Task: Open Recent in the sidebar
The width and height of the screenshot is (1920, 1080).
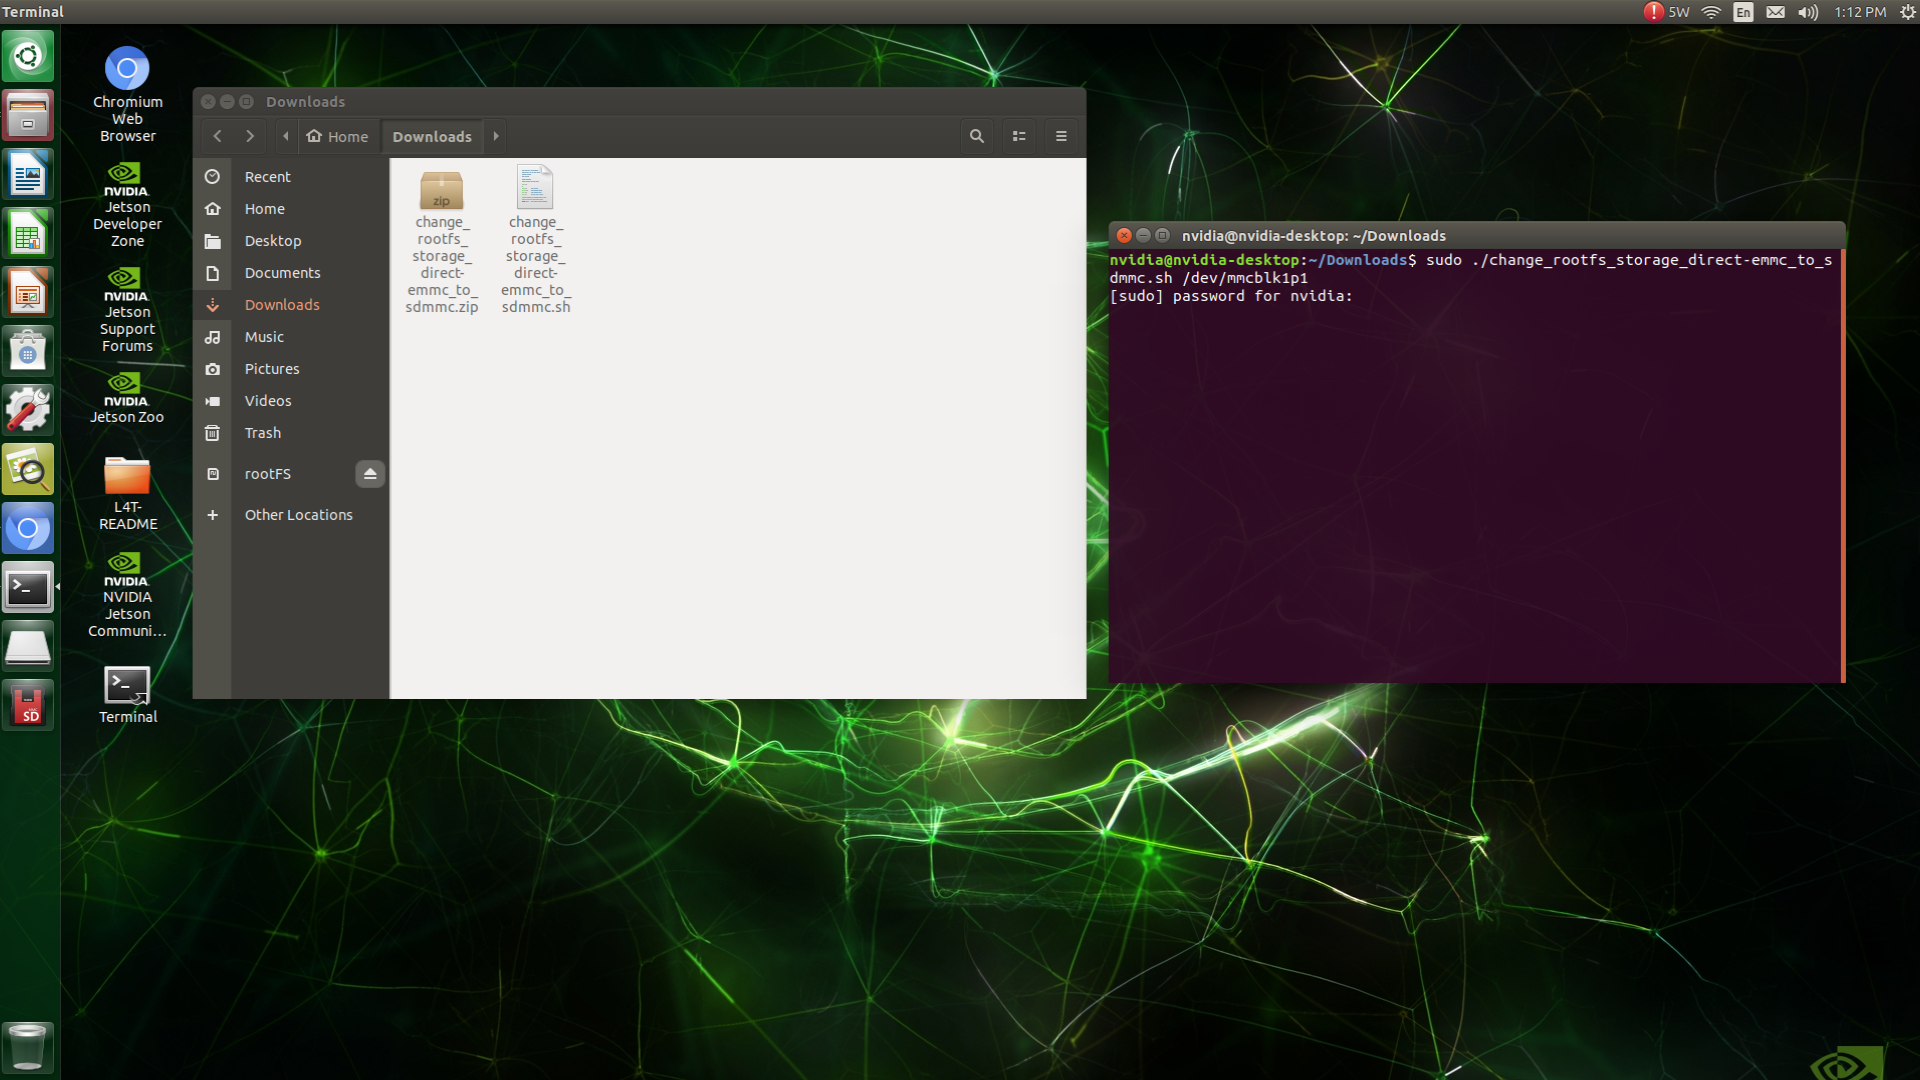Action: coord(267,177)
